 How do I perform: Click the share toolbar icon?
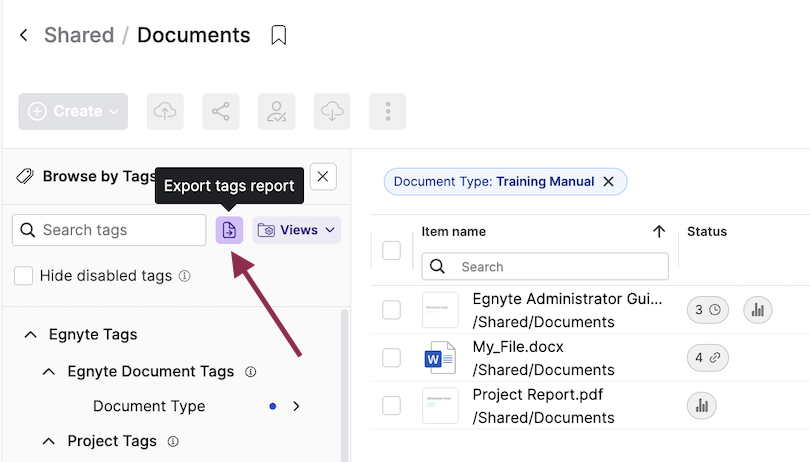pos(221,111)
